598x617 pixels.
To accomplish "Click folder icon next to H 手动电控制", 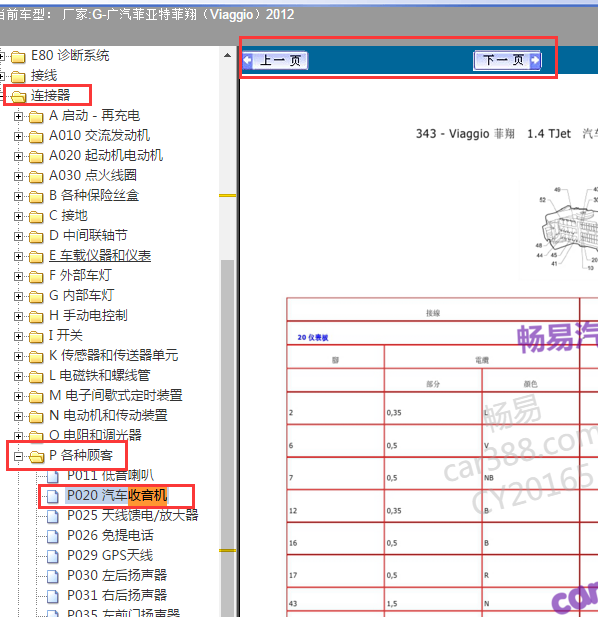I will (x=36, y=317).
